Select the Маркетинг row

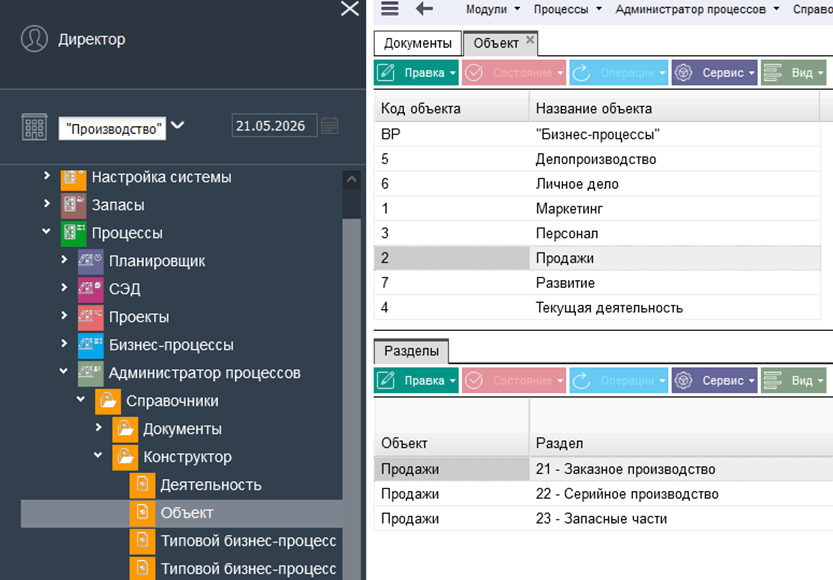(x=598, y=209)
